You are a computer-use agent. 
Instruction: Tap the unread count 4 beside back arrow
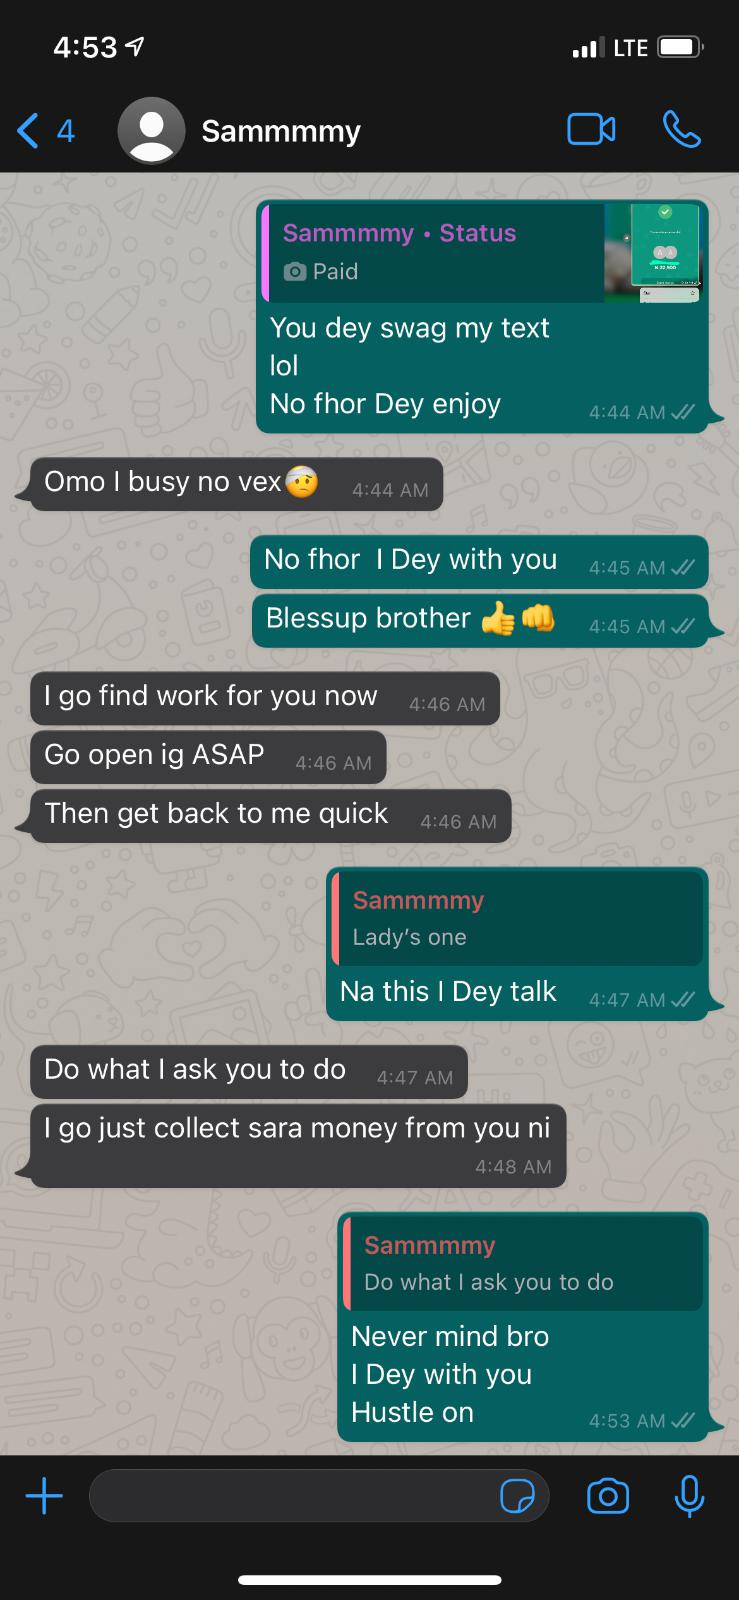coord(66,131)
